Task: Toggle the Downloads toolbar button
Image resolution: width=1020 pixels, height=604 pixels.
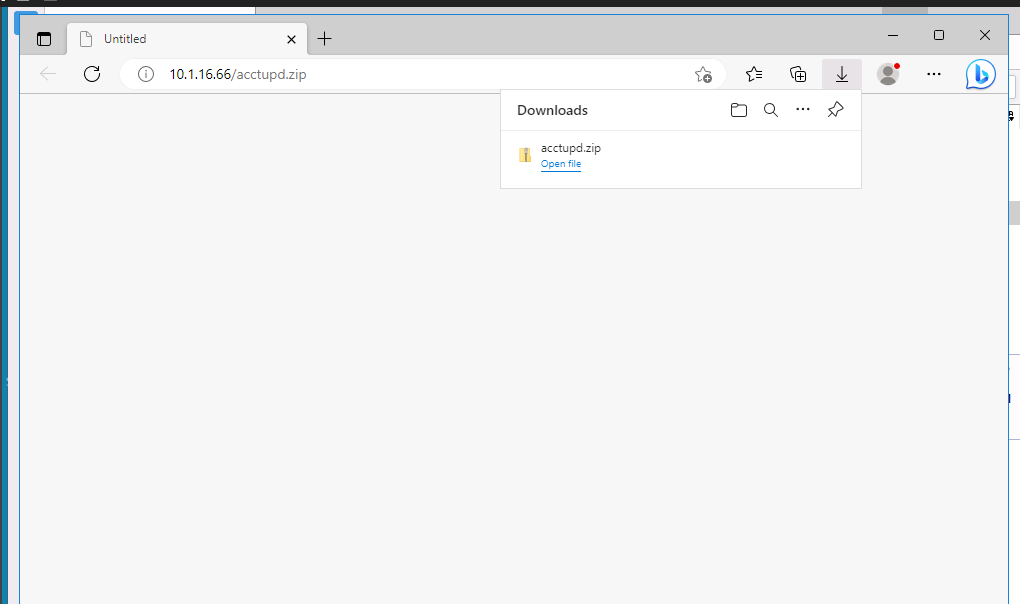Action: click(842, 74)
